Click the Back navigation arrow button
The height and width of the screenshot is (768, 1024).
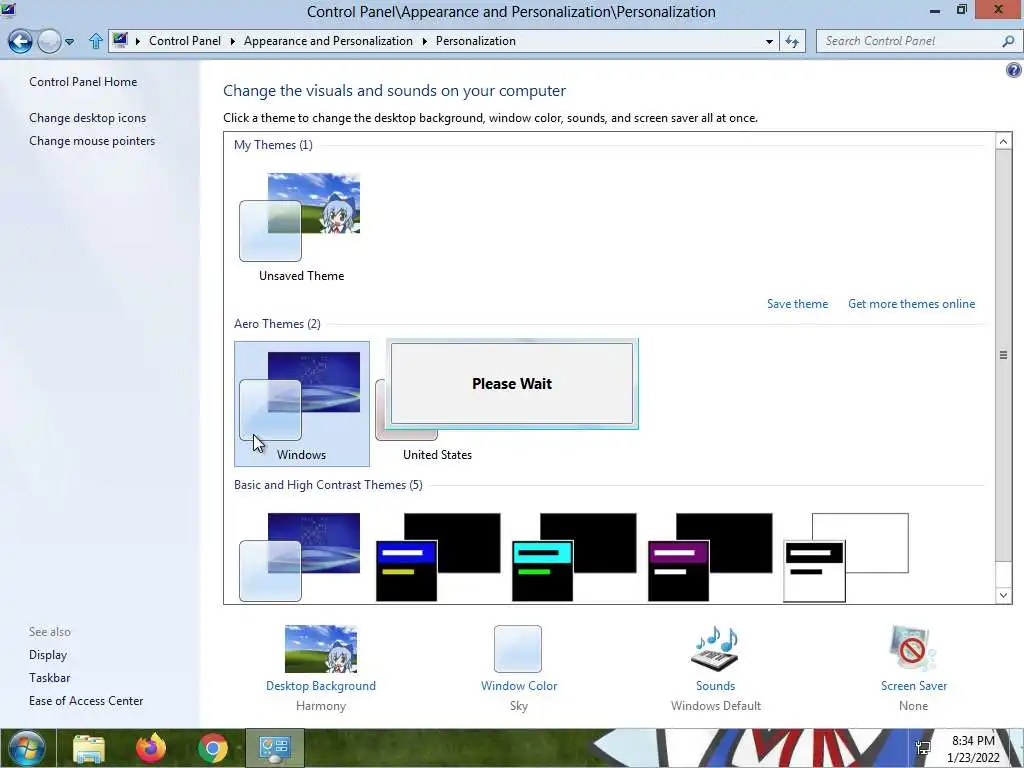coord(20,42)
